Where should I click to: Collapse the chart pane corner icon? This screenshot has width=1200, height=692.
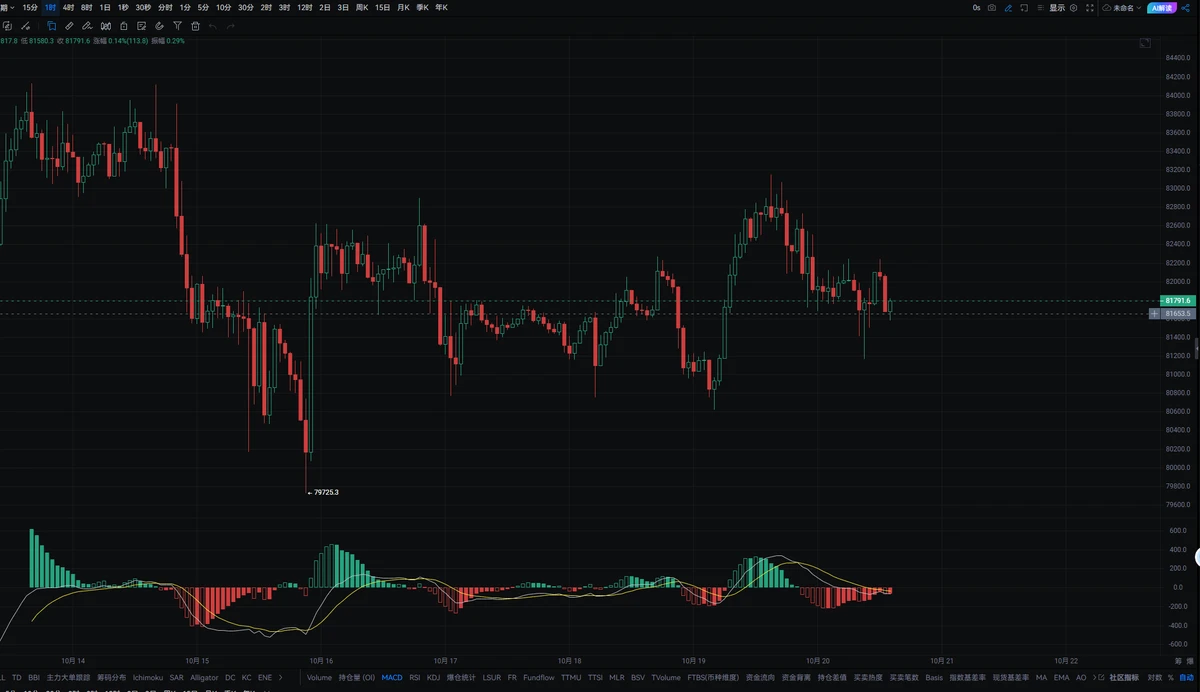pos(1145,43)
